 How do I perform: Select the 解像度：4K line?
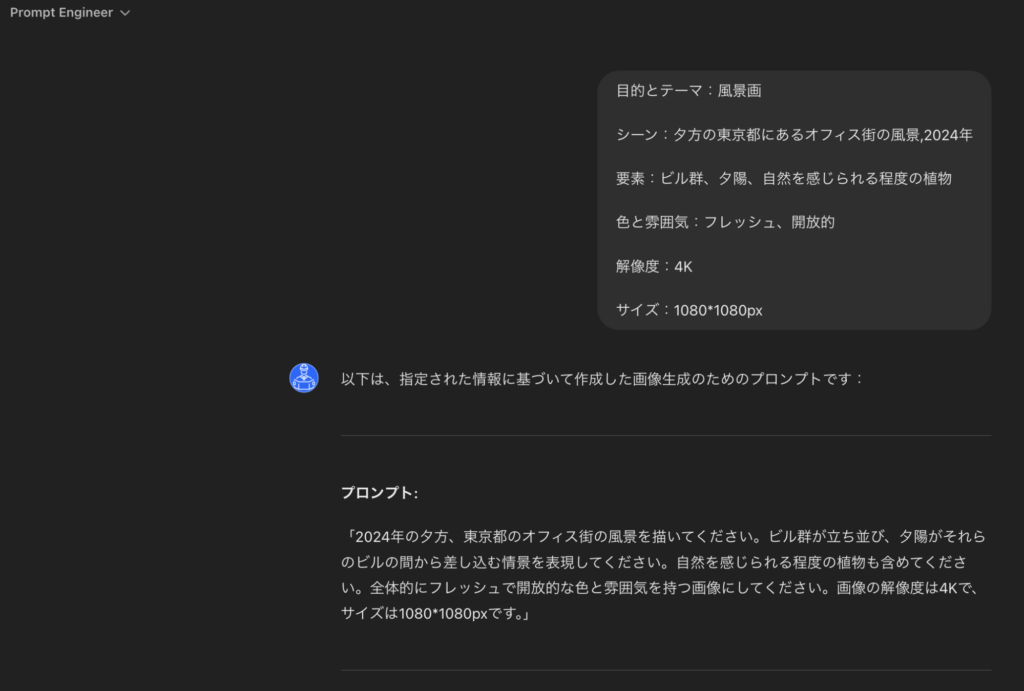[655, 266]
